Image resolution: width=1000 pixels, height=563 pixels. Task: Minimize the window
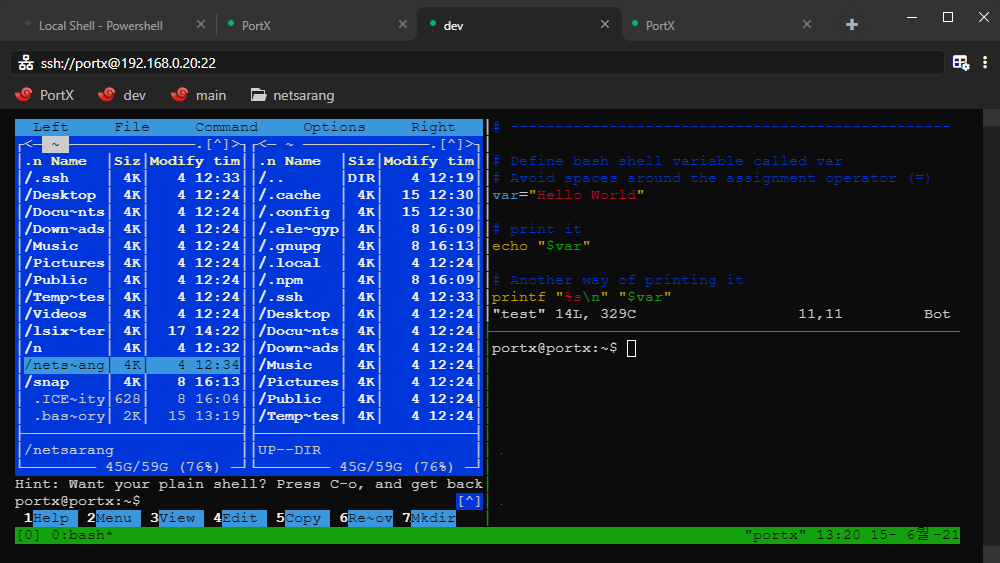click(x=912, y=17)
